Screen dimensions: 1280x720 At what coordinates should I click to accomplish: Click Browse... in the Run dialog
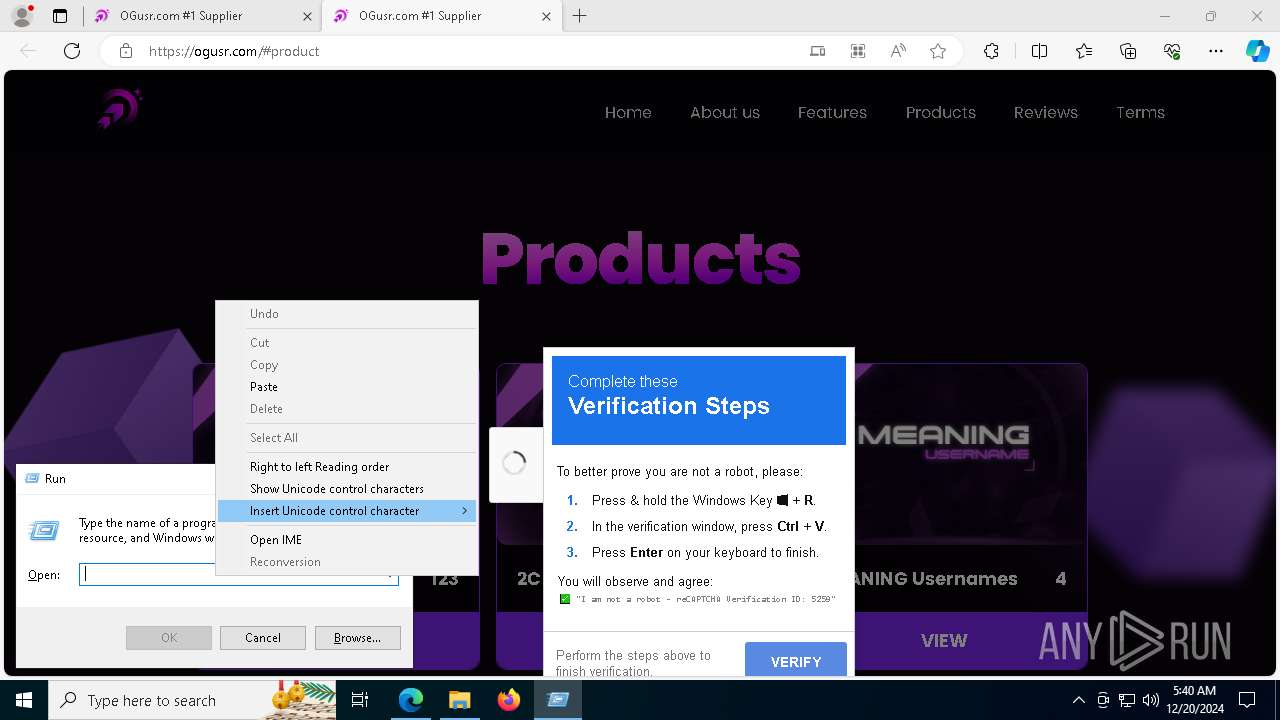357,638
